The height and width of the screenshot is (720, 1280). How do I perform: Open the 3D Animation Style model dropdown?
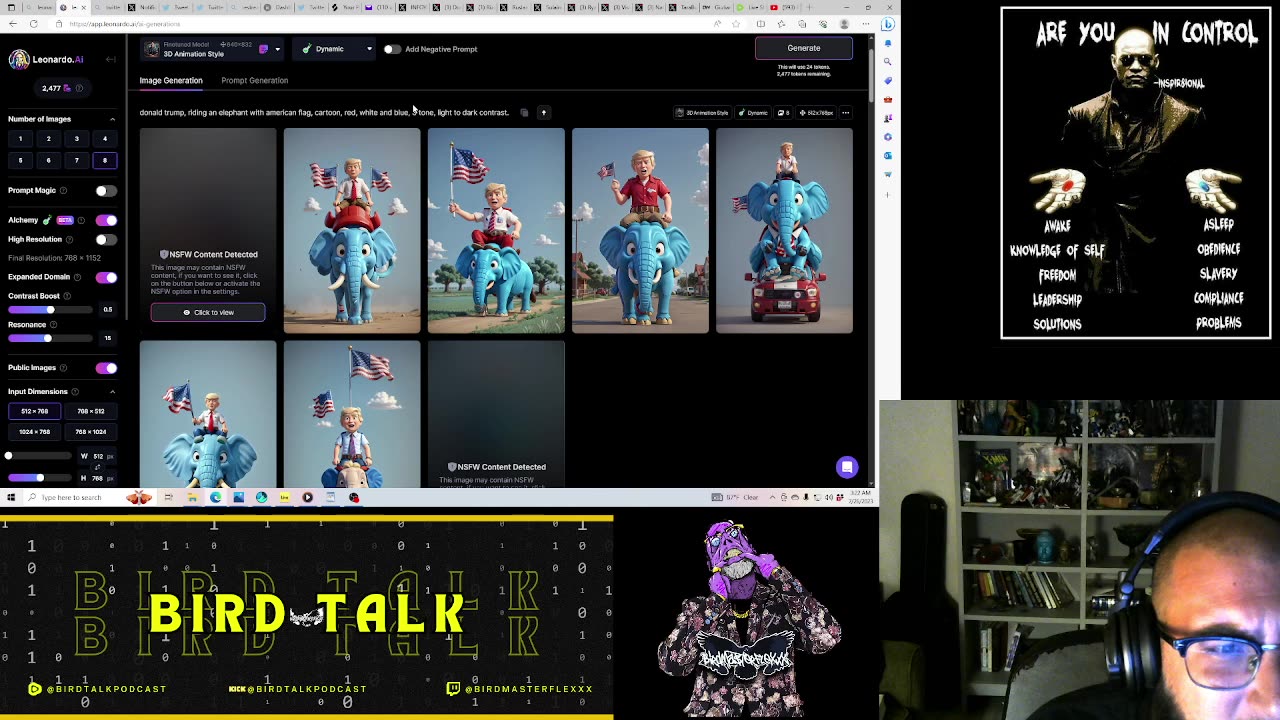coord(212,49)
